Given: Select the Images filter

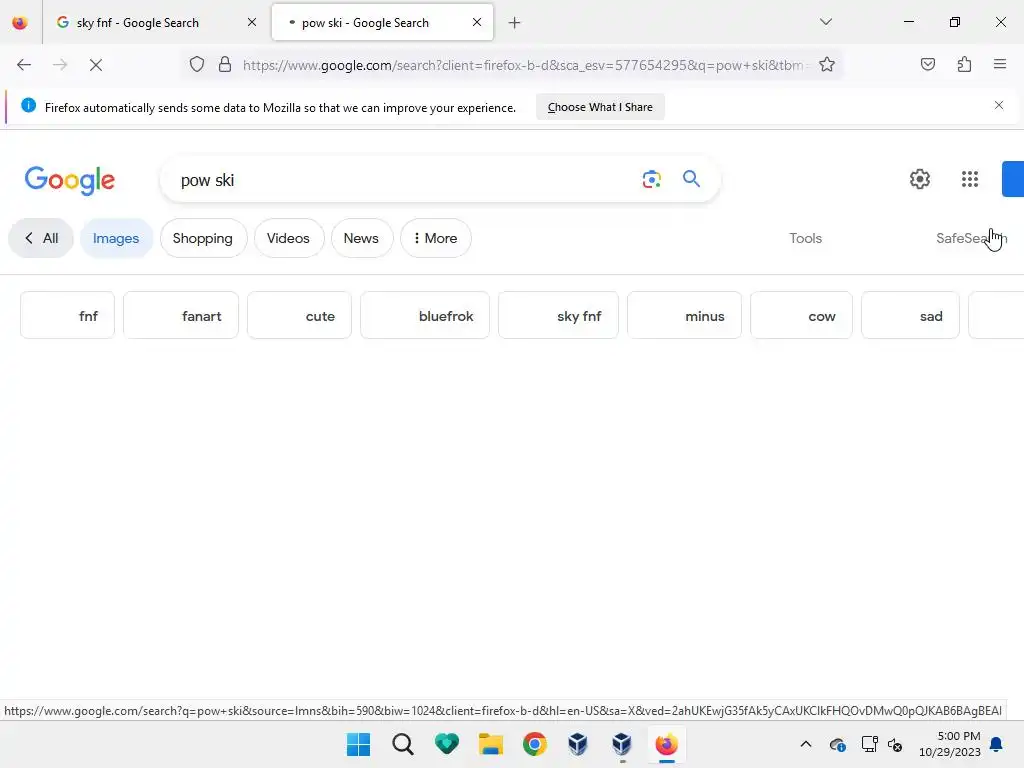Looking at the screenshot, I should click(x=116, y=238).
